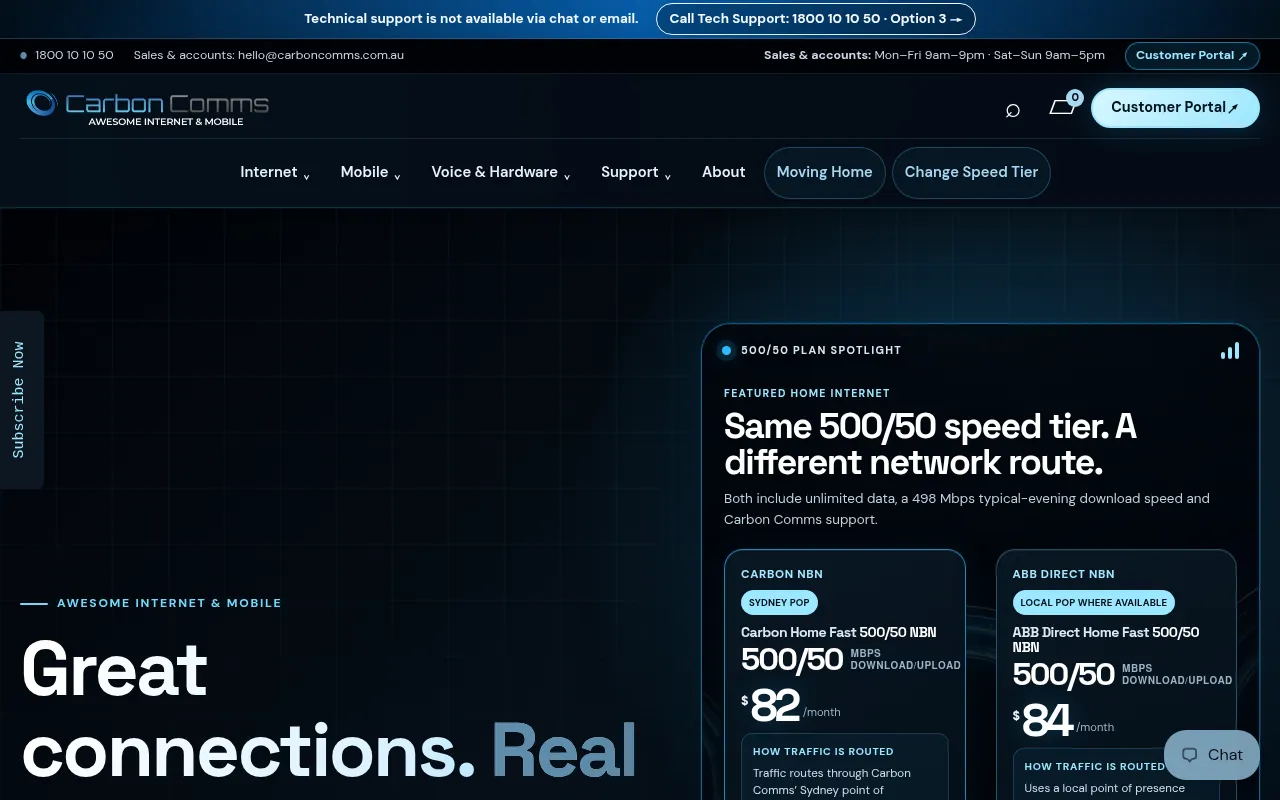Image resolution: width=1280 pixels, height=800 pixels.
Task: Click Call Tech Support 1800 10 10 50 button
Action: click(x=815, y=19)
